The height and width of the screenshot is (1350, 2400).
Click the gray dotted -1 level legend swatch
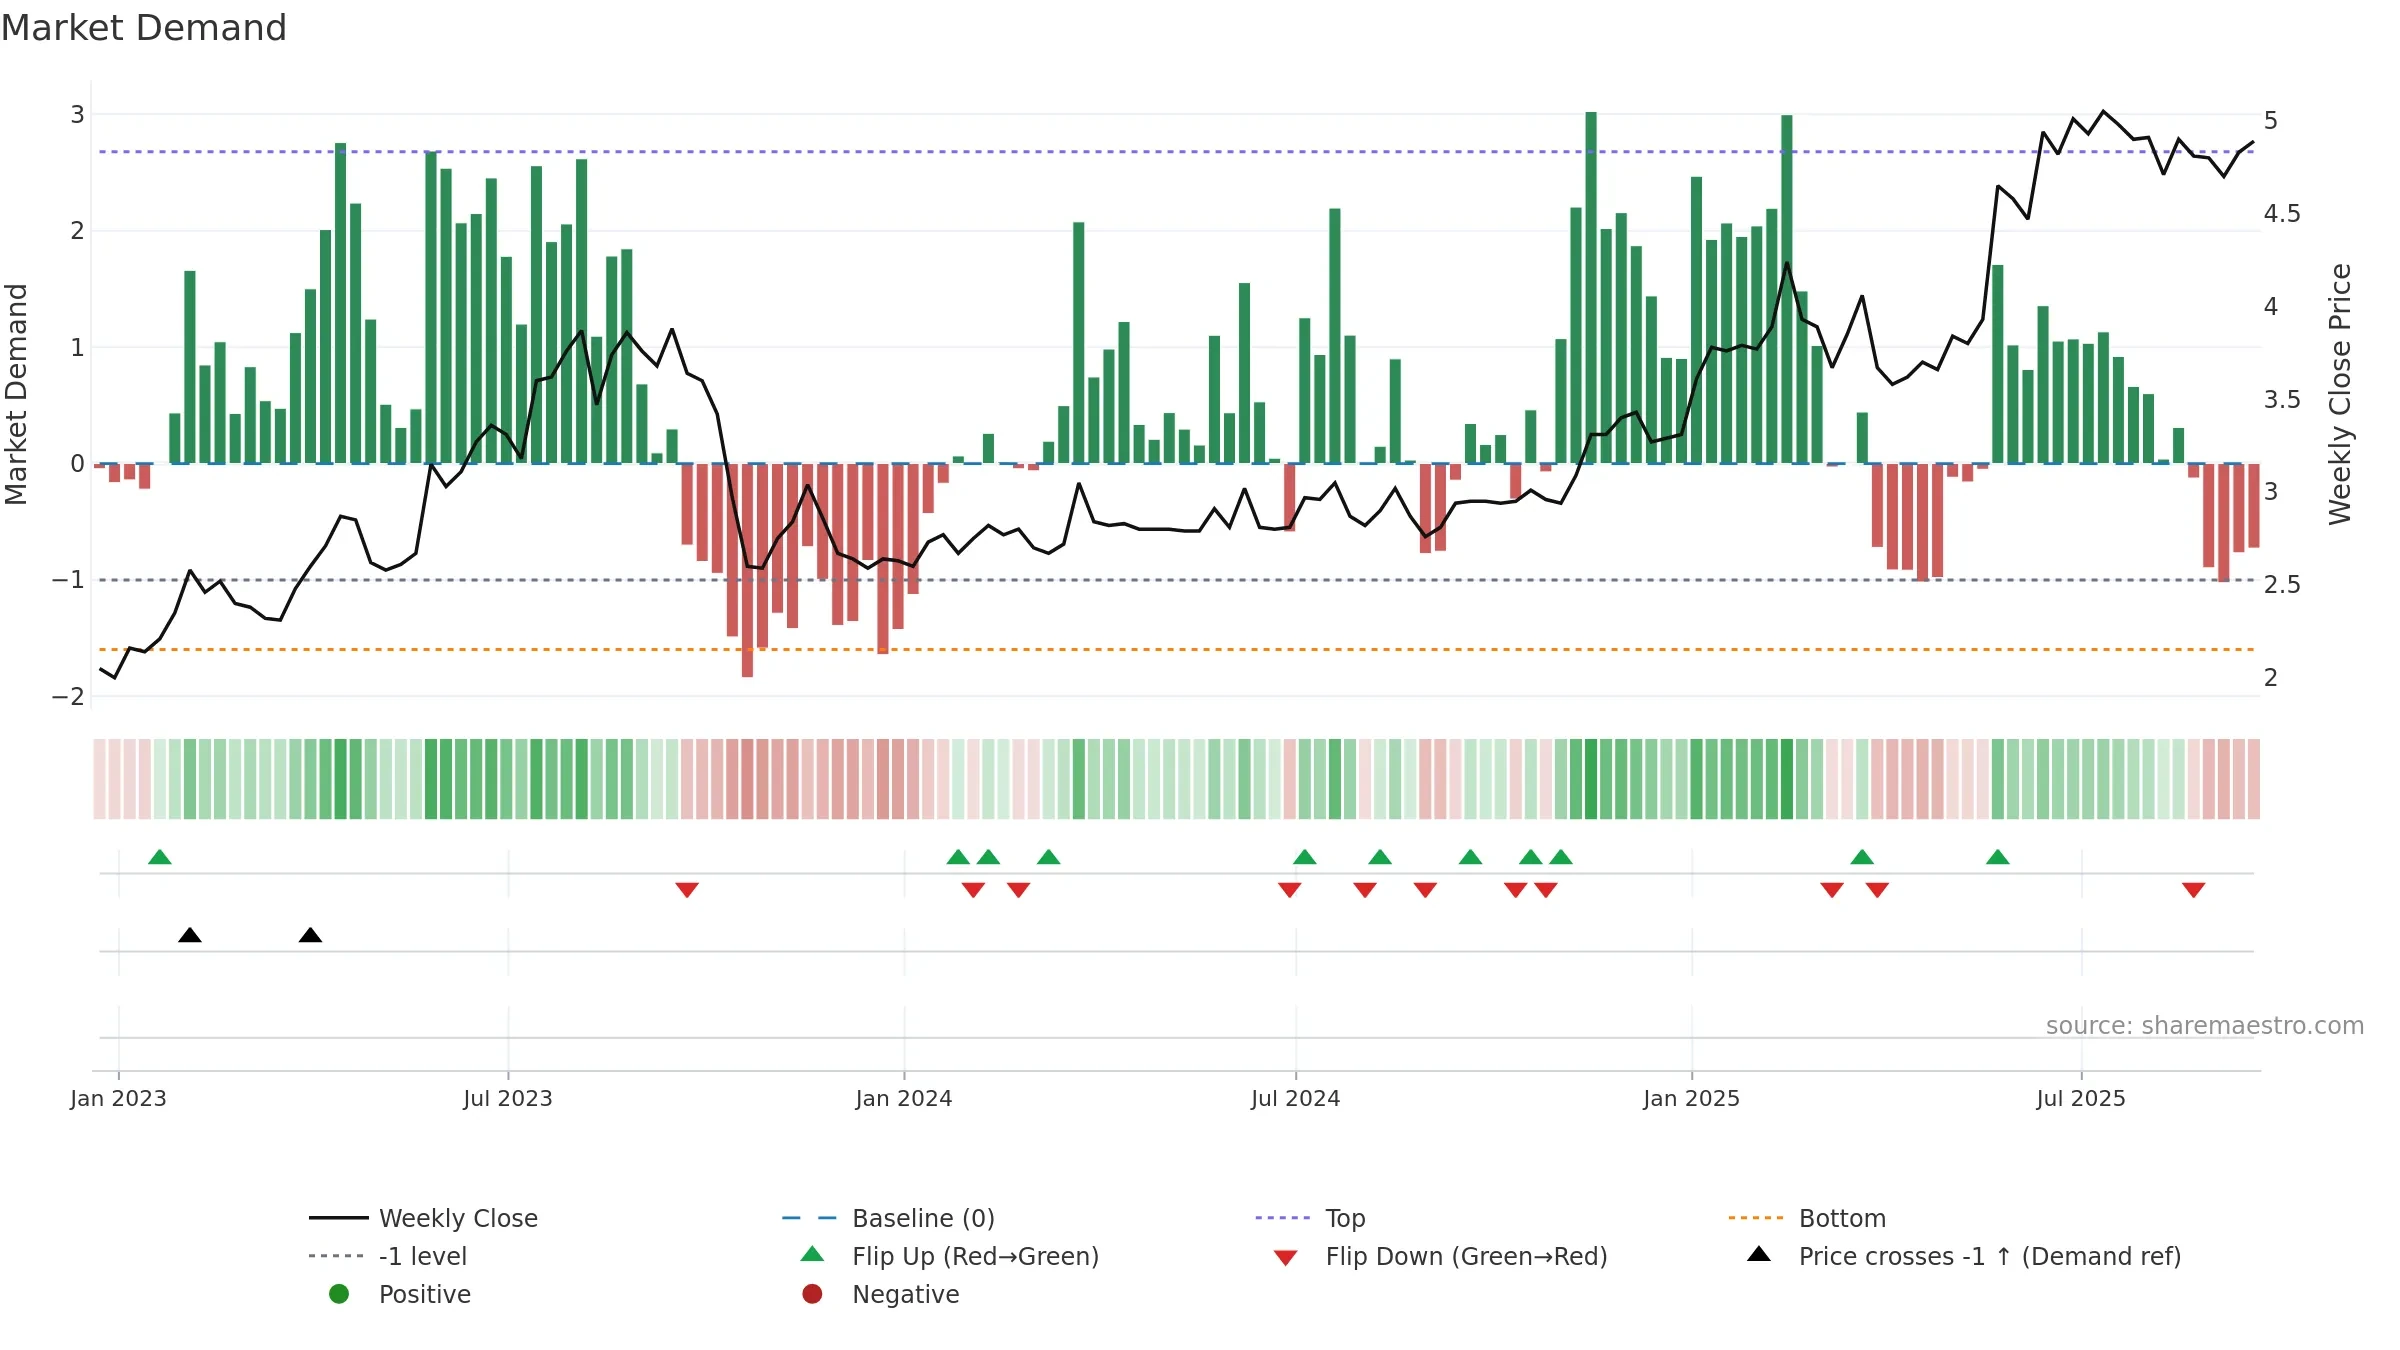click(336, 1256)
